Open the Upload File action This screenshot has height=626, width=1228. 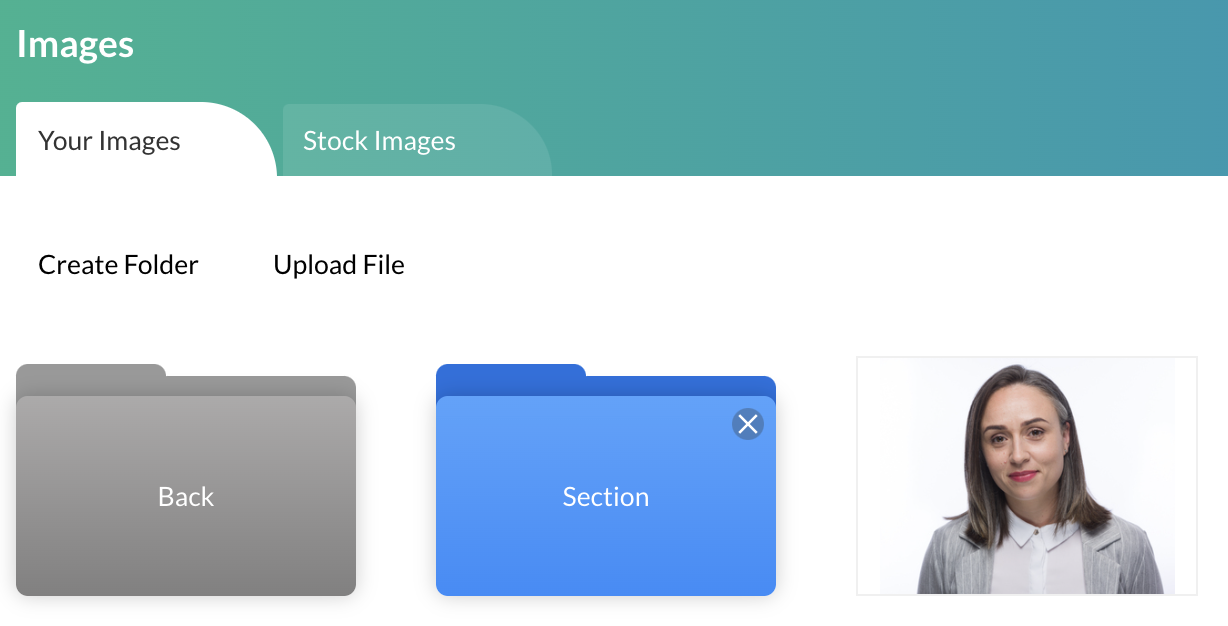[x=339, y=264]
